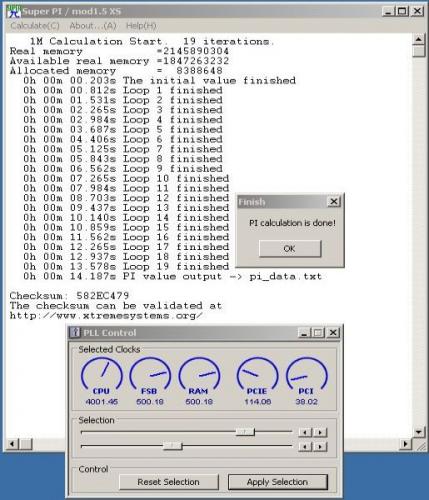Select the PCIE clock gauge

pos(257,376)
